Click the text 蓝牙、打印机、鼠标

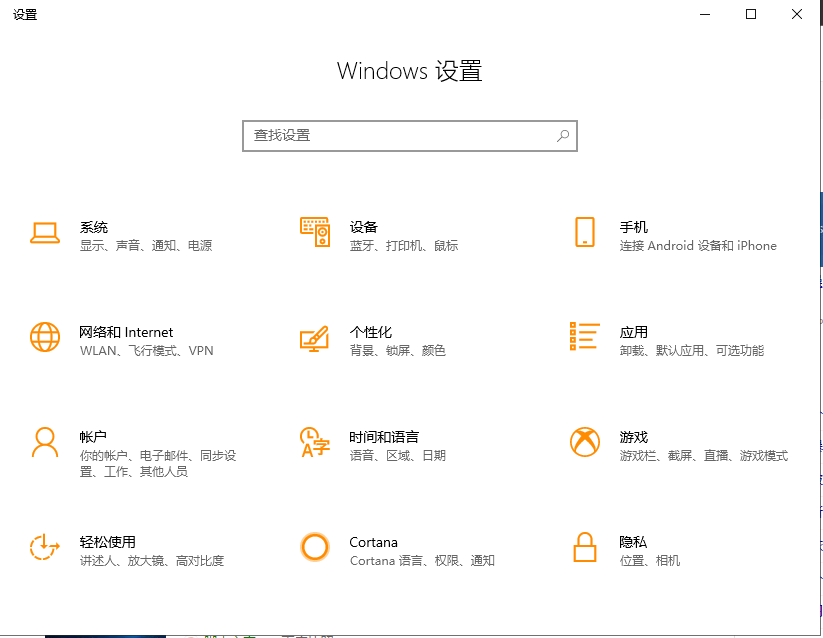click(x=404, y=246)
